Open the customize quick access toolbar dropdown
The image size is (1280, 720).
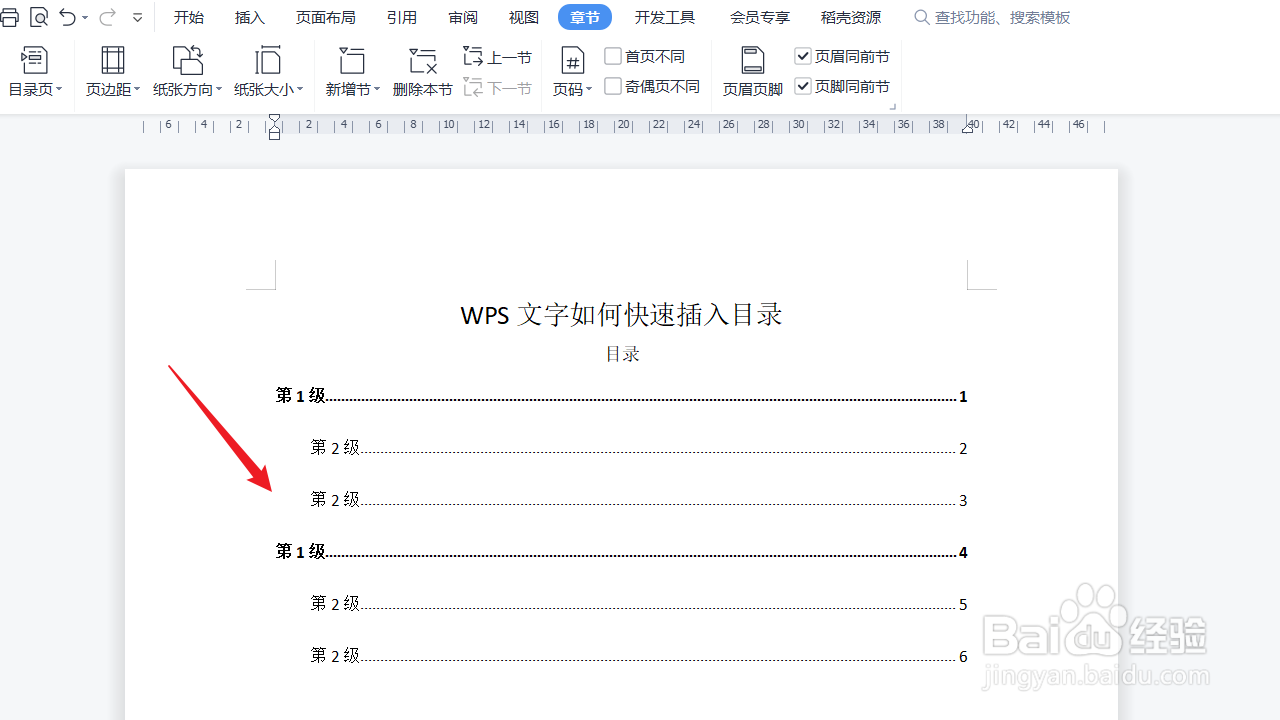tap(138, 18)
